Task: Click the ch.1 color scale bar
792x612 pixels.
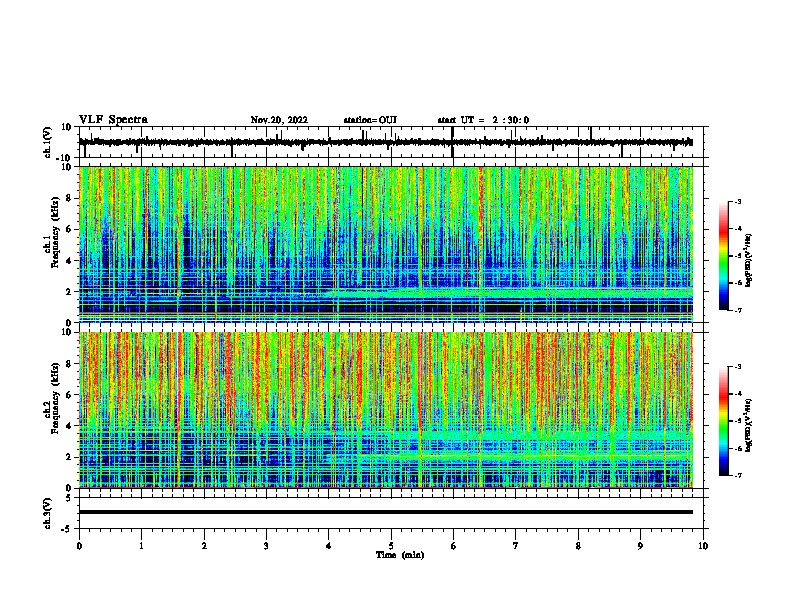Action: (x=723, y=256)
